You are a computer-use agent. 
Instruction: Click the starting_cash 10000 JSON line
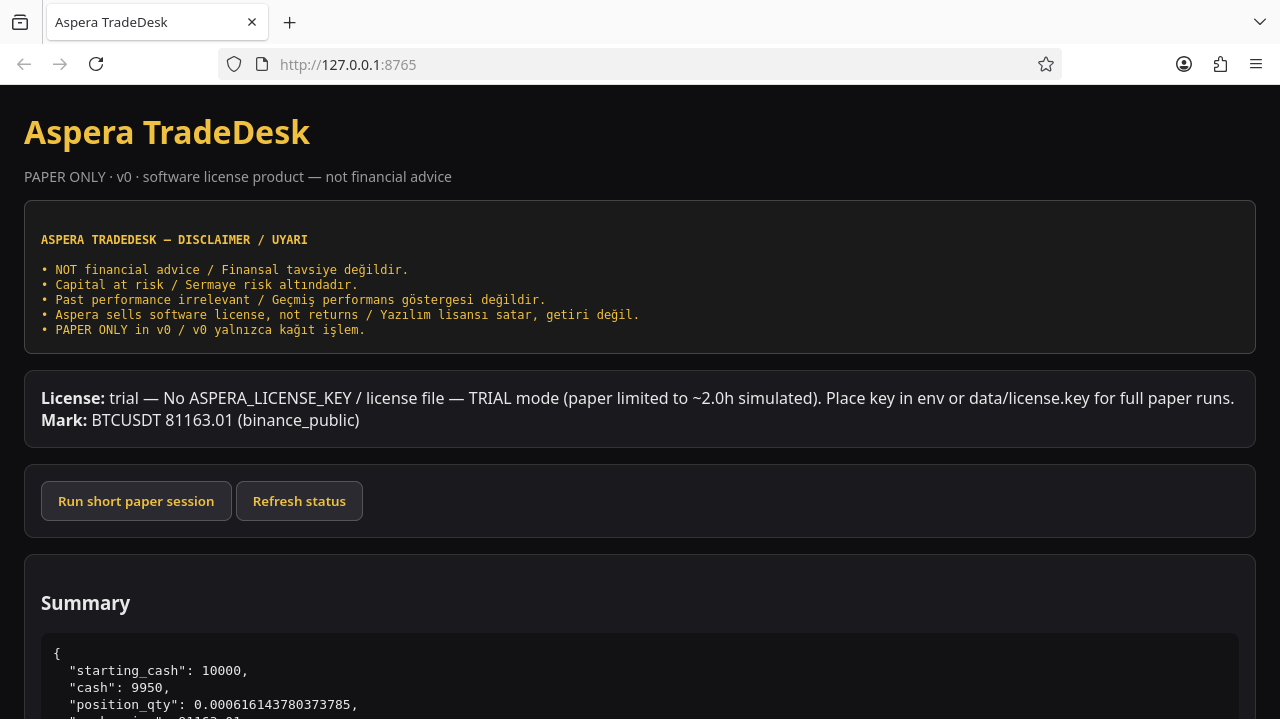(158, 671)
